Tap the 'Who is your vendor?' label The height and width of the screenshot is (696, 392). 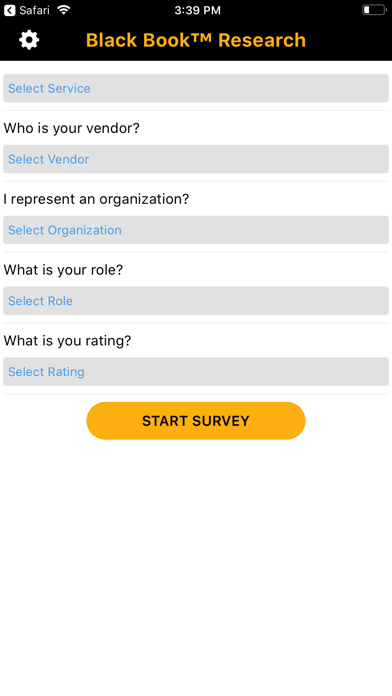click(x=71, y=128)
